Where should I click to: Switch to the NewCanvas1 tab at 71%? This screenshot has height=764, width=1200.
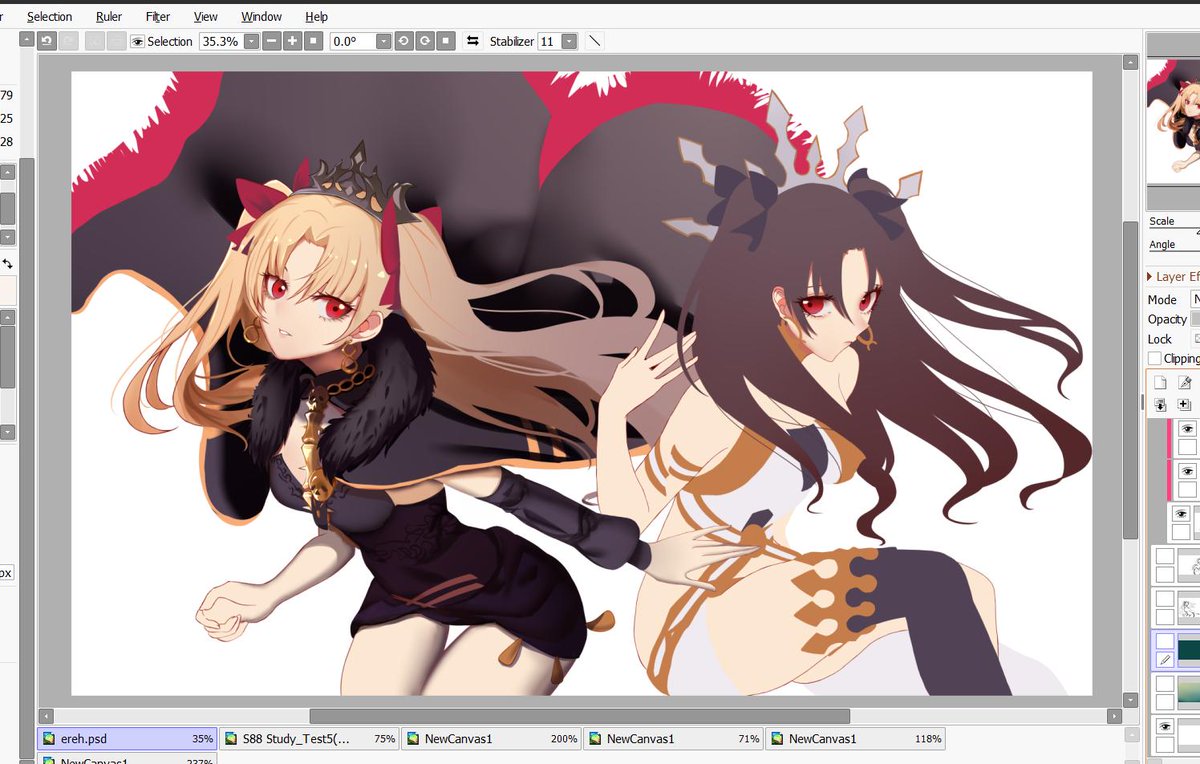[x=672, y=739]
